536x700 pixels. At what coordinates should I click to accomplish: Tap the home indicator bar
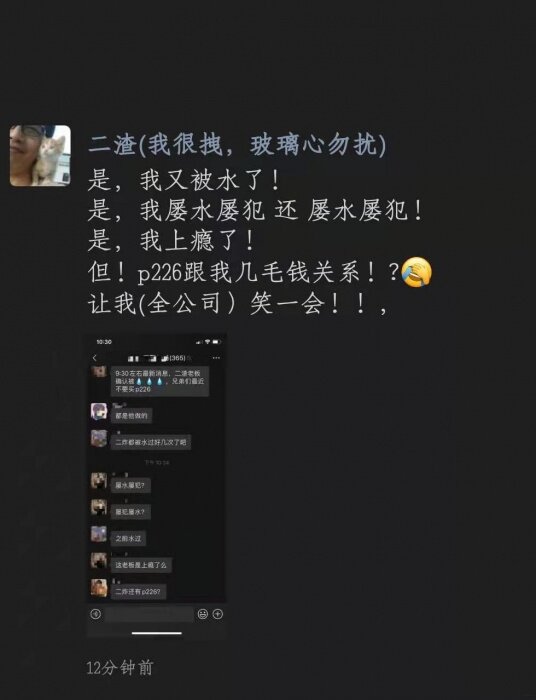click(x=157, y=633)
